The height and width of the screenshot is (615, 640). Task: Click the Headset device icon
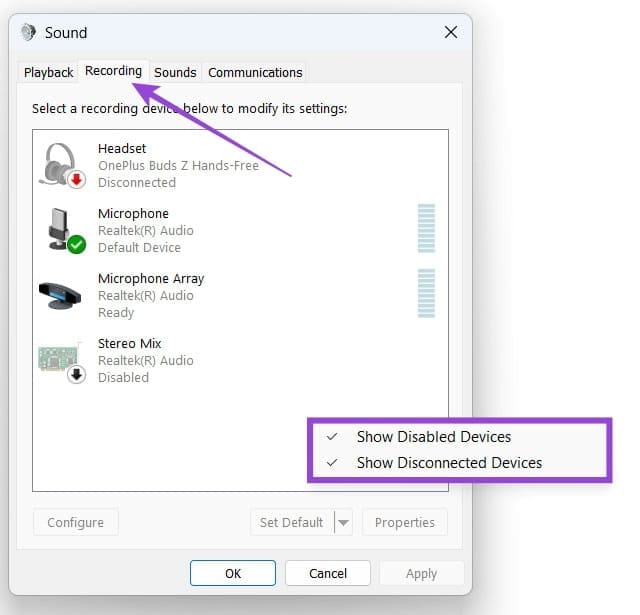pyautogui.click(x=61, y=163)
